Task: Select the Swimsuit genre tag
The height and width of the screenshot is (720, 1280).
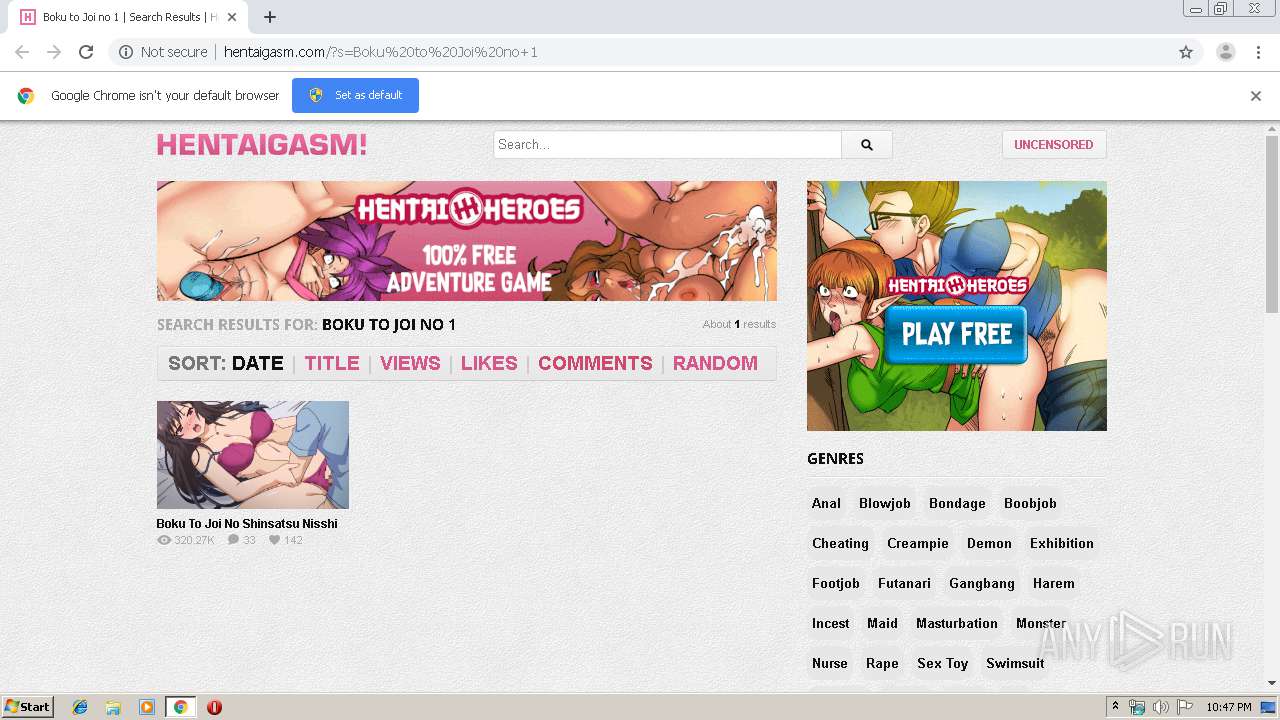Action: [x=1015, y=663]
